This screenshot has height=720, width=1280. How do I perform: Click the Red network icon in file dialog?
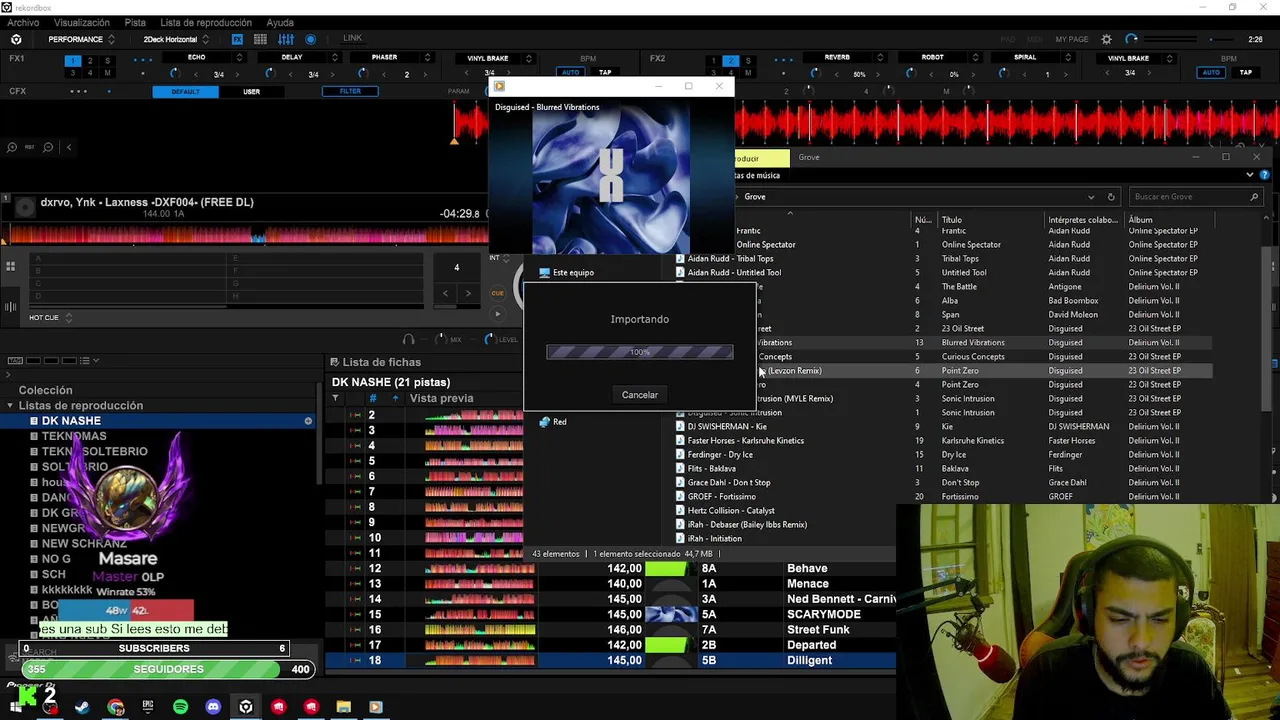point(544,422)
